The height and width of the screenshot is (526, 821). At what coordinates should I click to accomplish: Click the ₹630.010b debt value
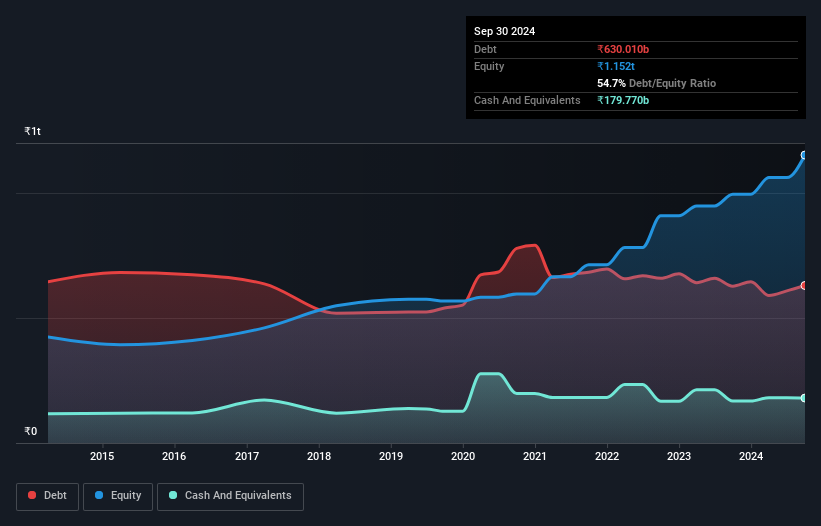(623, 49)
